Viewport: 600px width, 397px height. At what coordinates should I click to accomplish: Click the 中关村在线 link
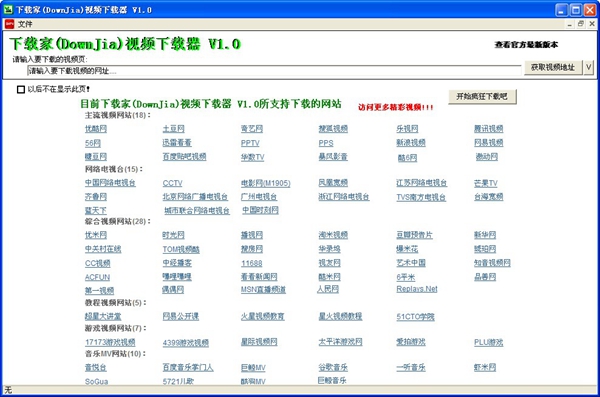point(103,249)
